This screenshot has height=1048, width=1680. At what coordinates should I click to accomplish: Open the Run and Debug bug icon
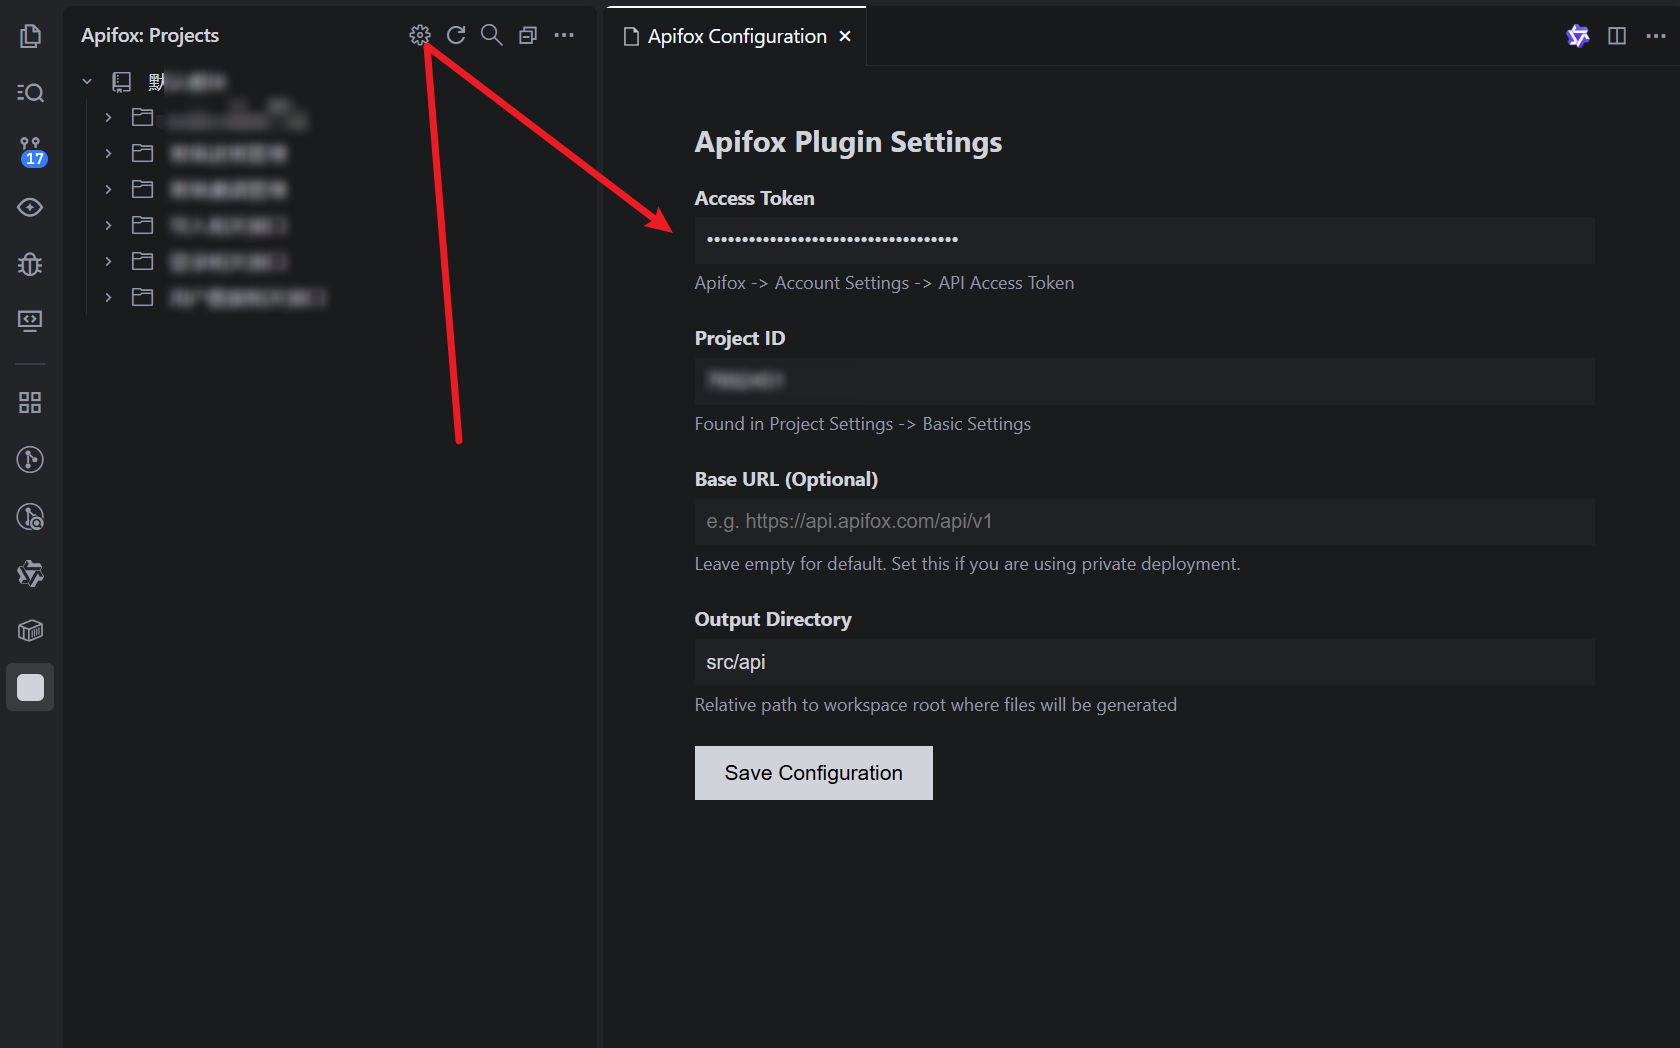[30, 264]
